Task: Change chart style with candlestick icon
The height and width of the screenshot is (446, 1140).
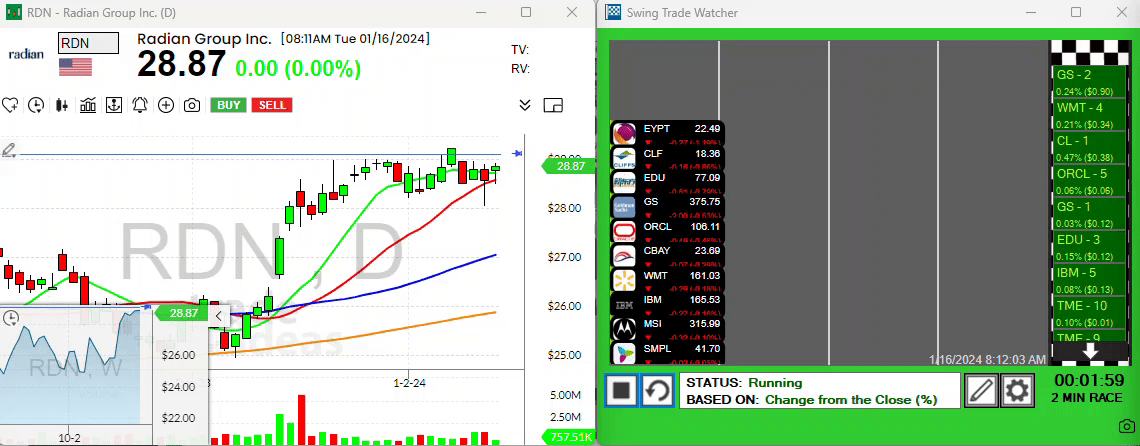Action: tap(62, 105)
